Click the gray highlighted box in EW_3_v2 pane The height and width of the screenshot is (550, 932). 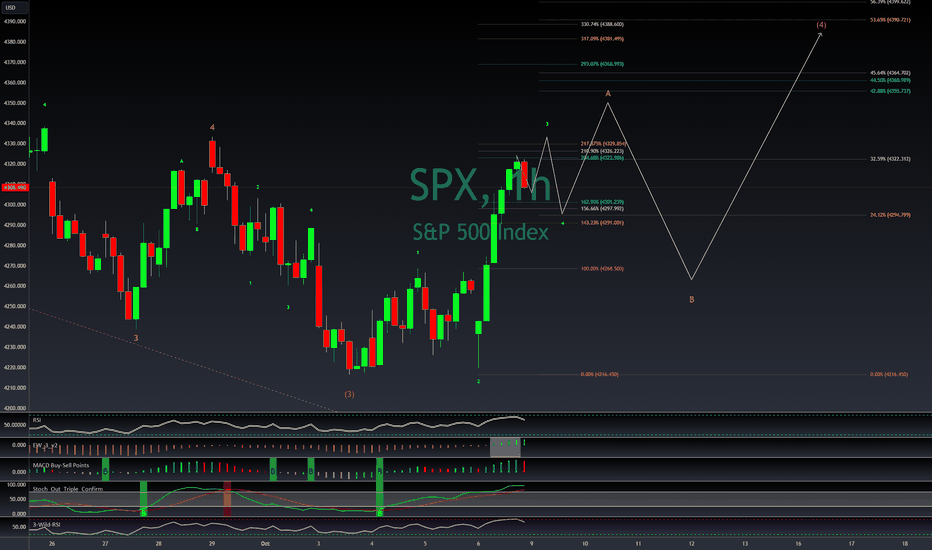505,447
